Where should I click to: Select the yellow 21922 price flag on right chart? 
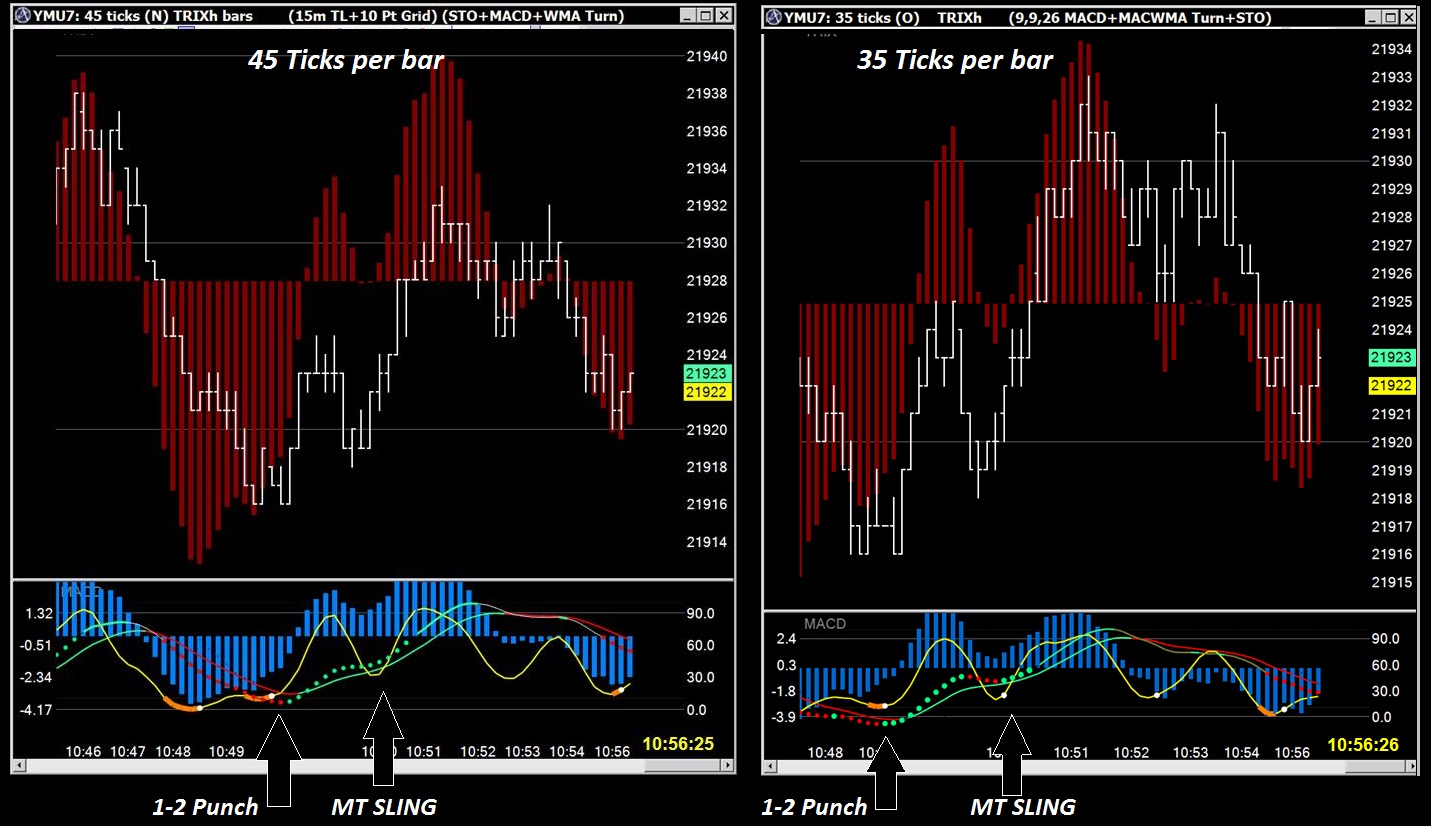pyautogui.click(x=1391, y=384)
